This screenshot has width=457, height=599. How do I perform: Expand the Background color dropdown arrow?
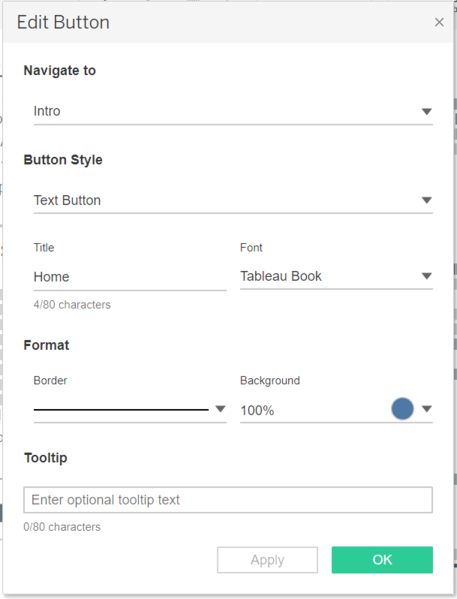point(426,409)
